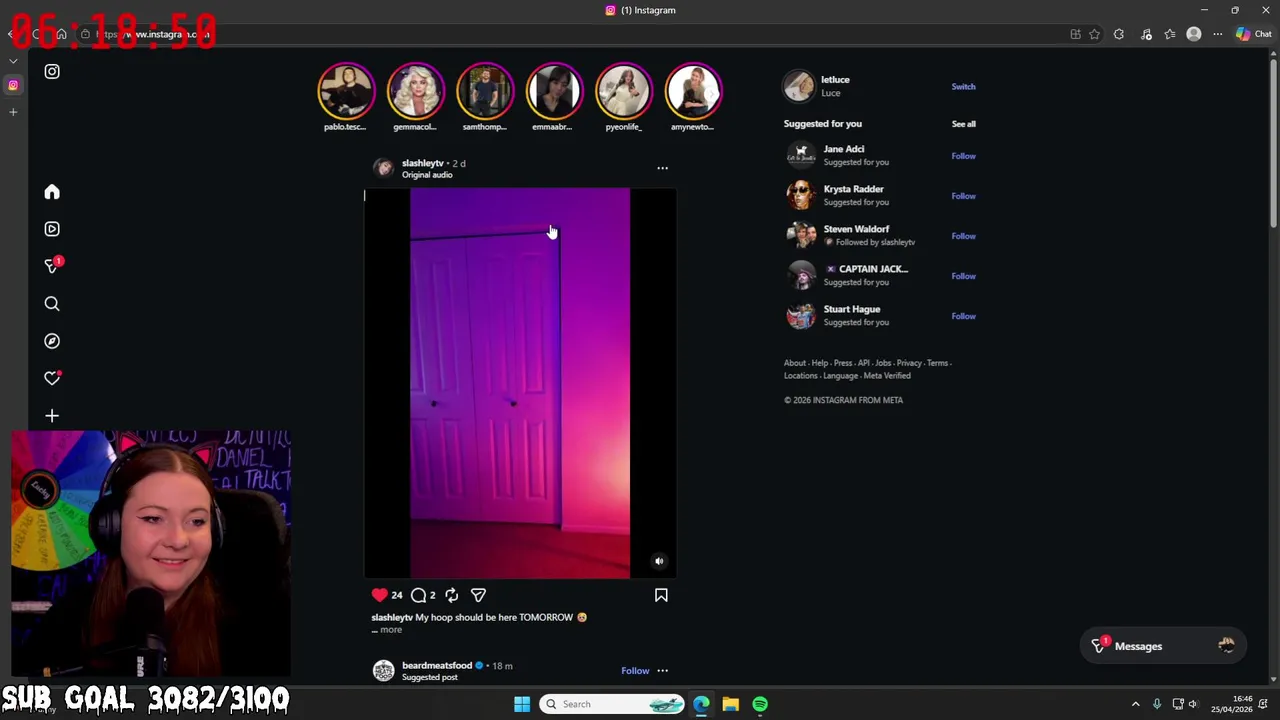This screenshot has width=1280, height=720.
Task: Open Microsoft Edge from taskbar
Action: [701, 704]
